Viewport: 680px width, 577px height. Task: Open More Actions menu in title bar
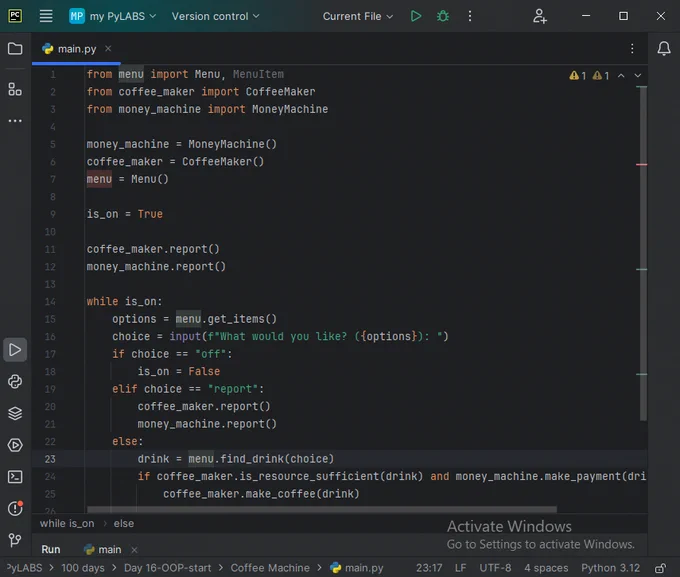[470, 16]
